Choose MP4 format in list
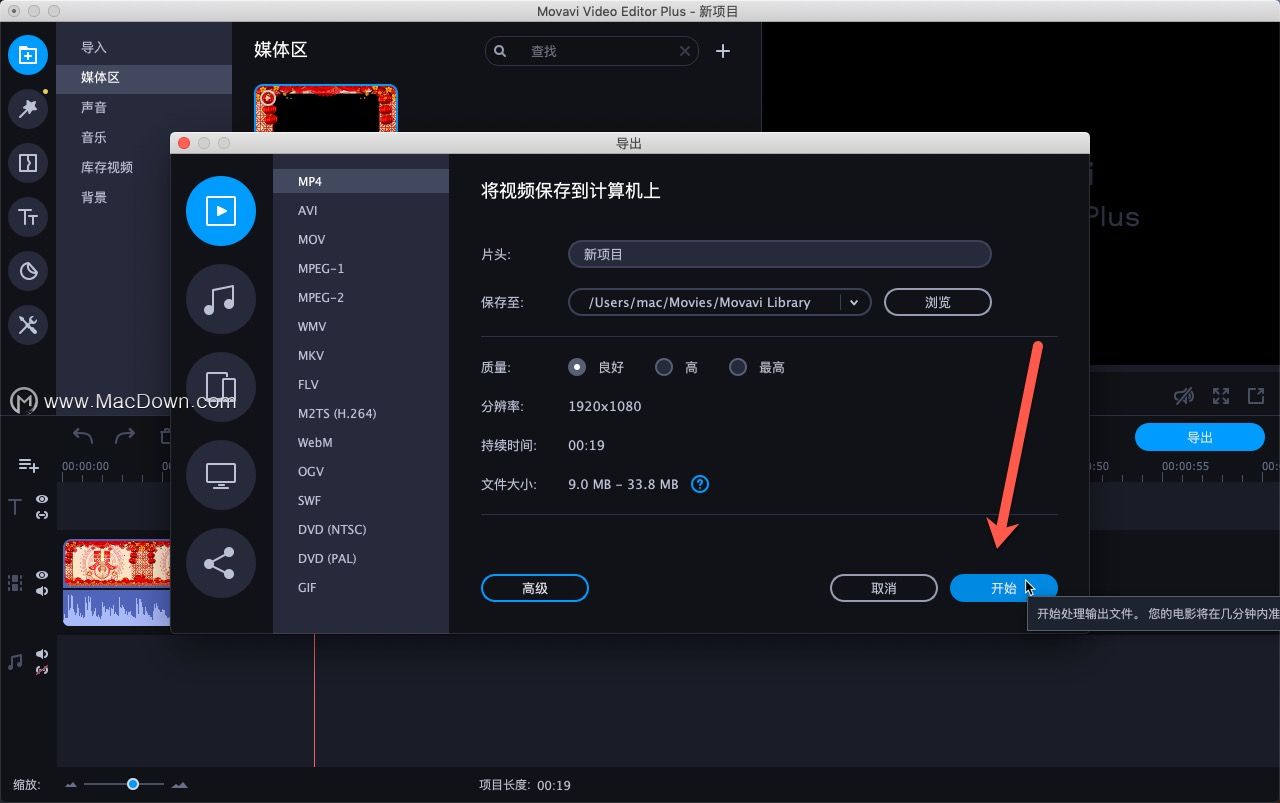 click(x=361, y=181)
